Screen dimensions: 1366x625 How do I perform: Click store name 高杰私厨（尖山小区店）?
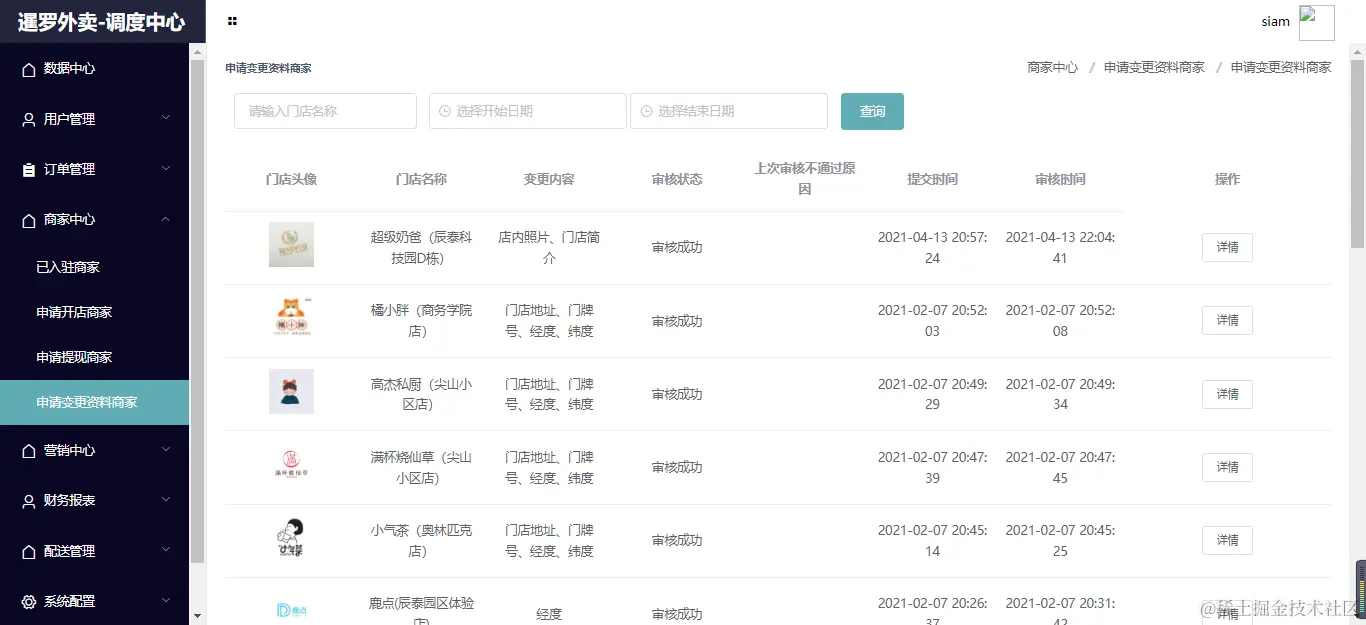[x=421, y=394]
